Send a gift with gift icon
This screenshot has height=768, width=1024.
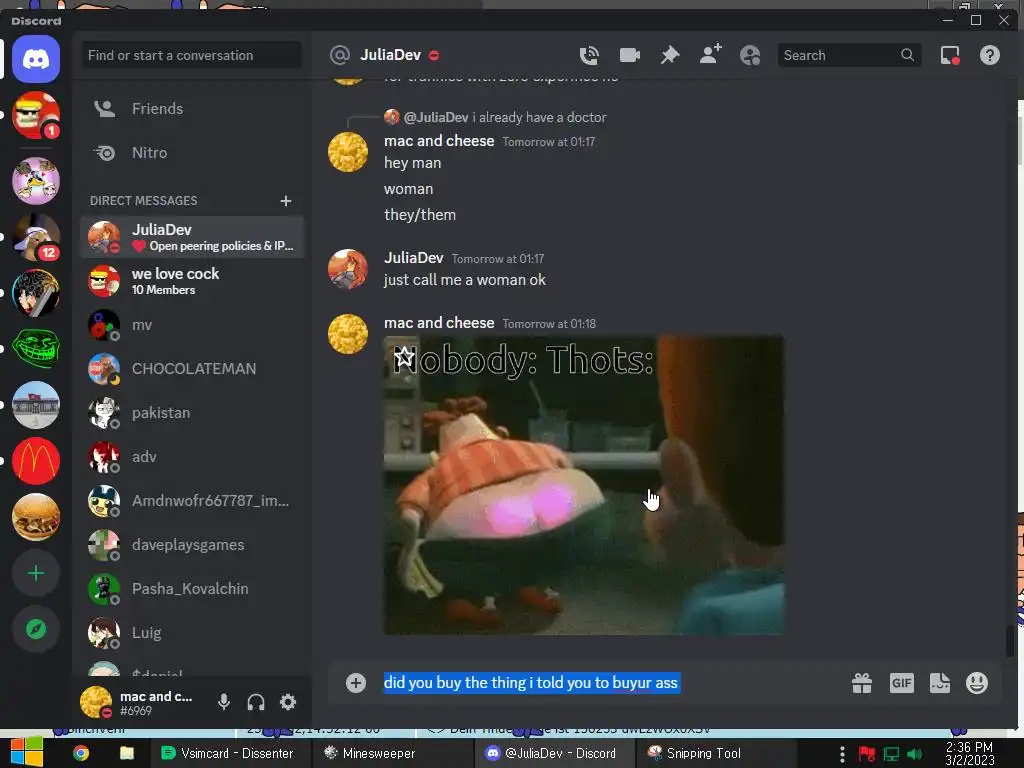tap(862, 683)
